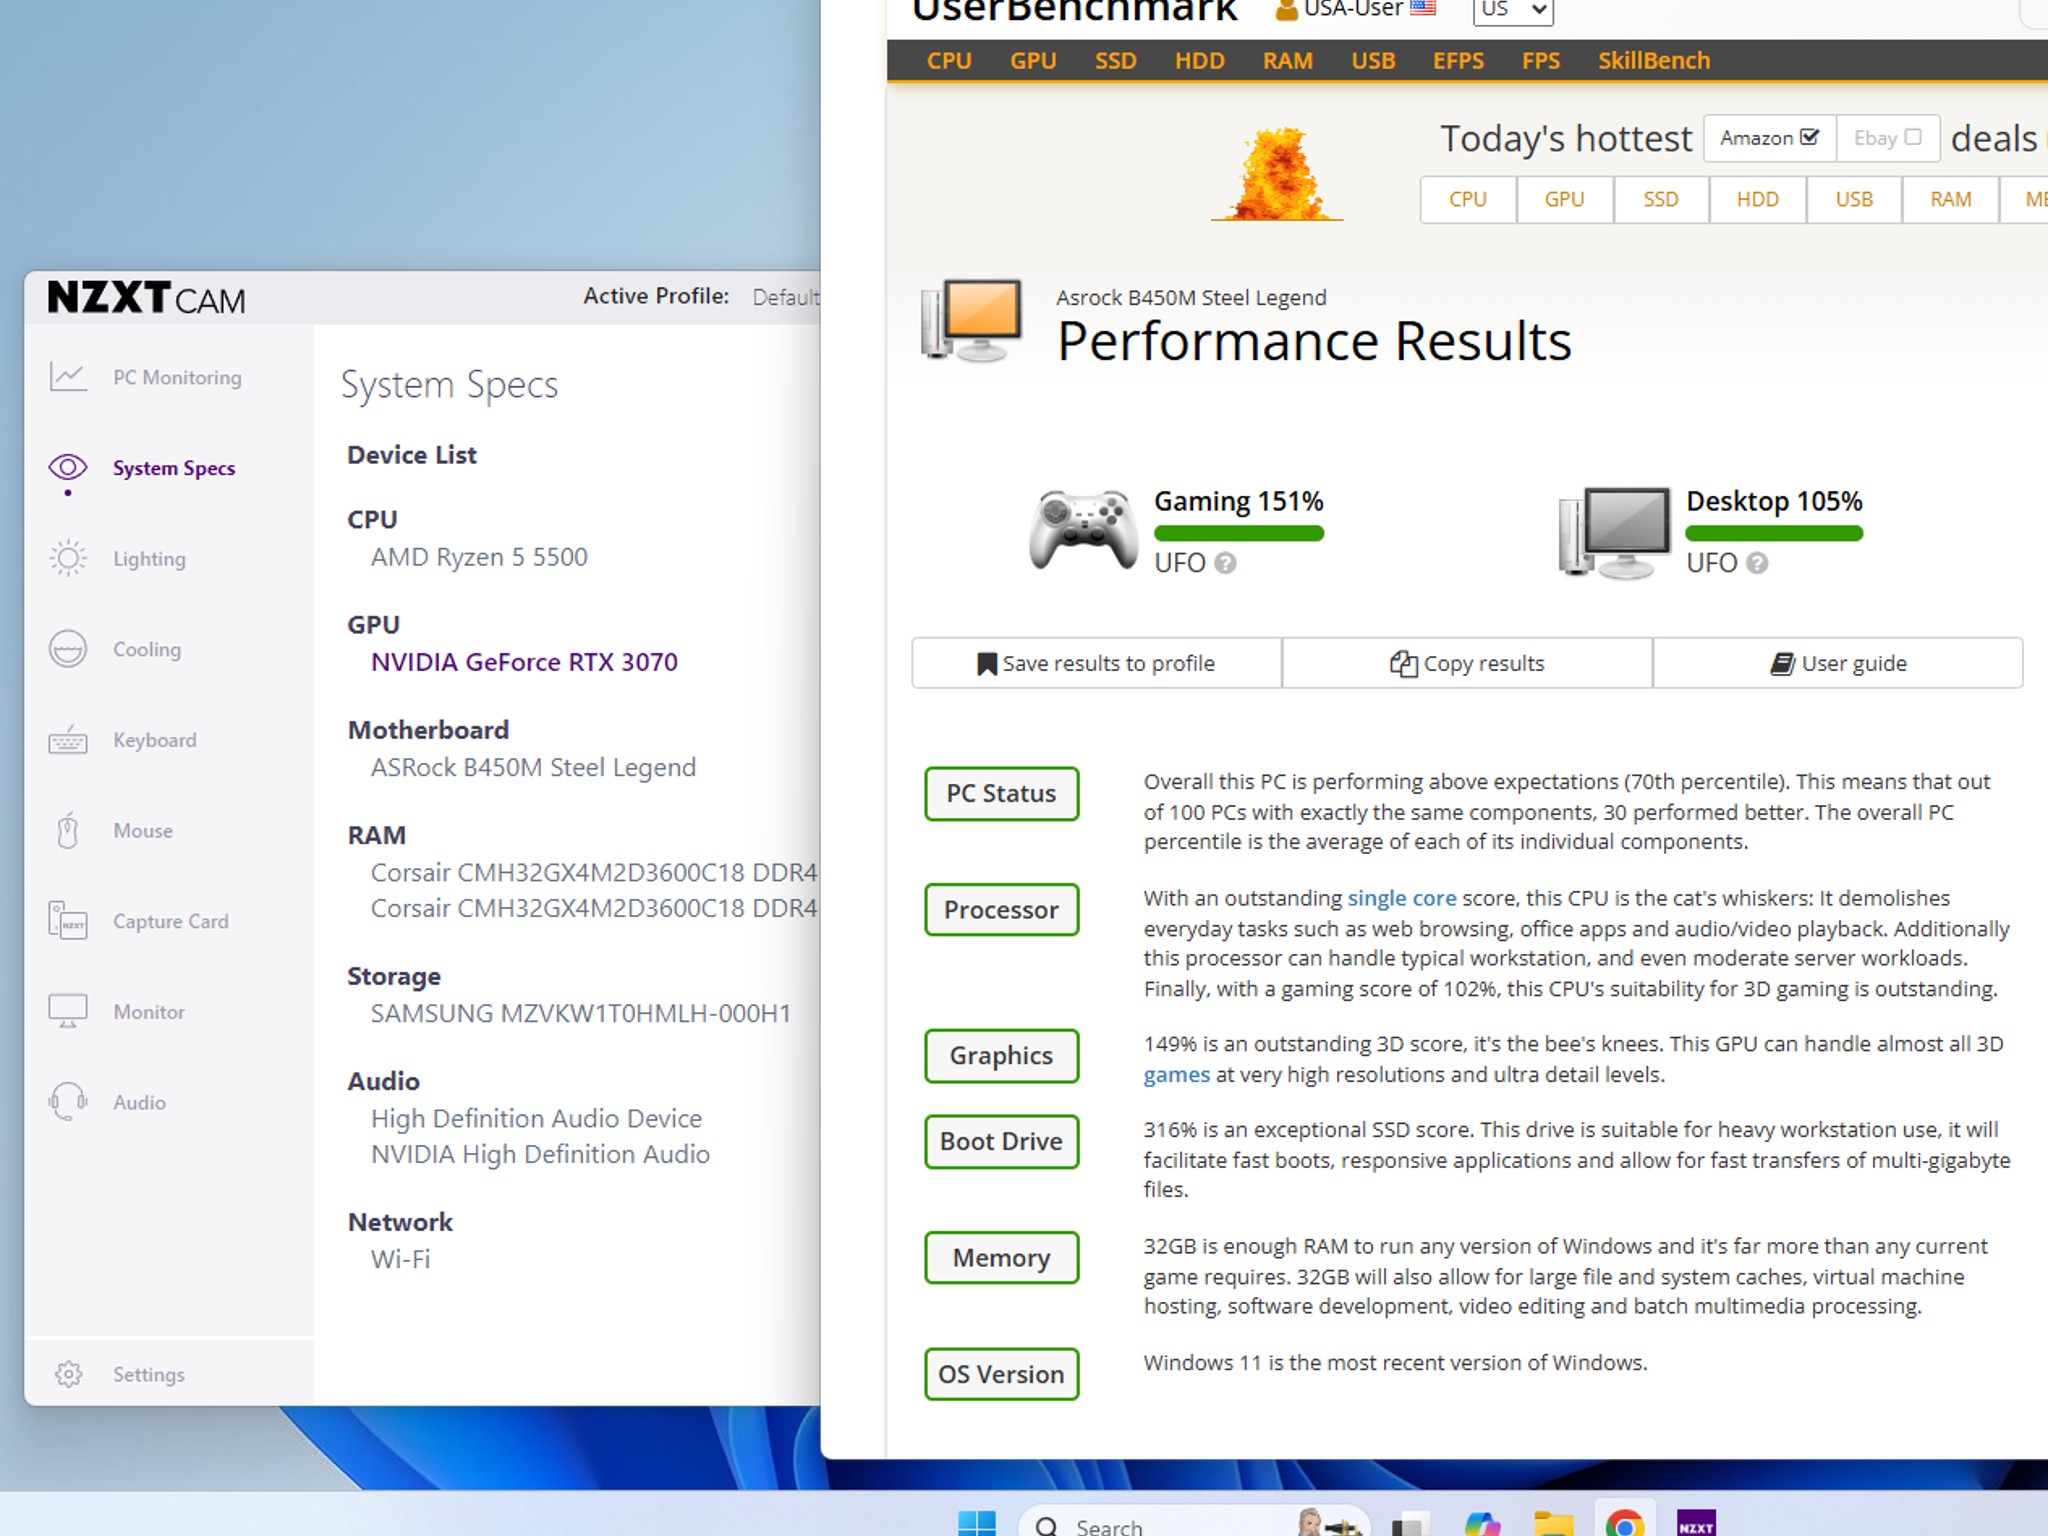Switch to NZXT CAM in the taskbar
The width and height of the screenshot is (2048, 1536).
point(1696,1524)
